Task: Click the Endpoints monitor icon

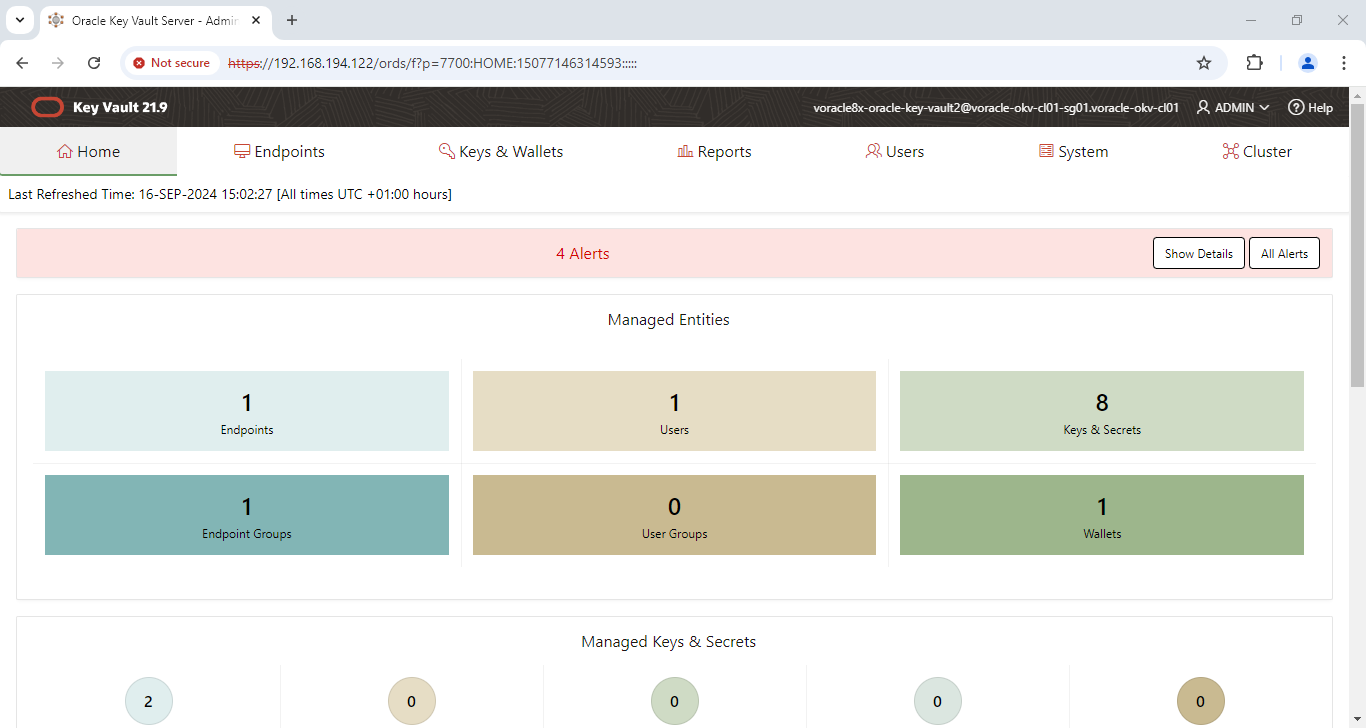Action: point(242,152)
